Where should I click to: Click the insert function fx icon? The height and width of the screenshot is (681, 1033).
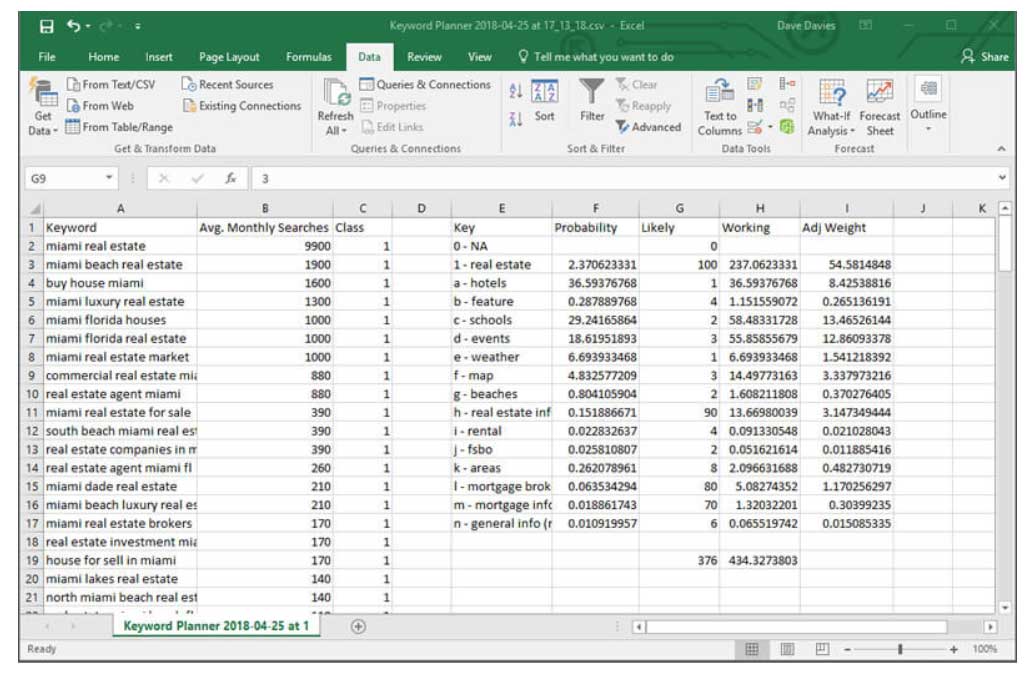tap(230, 178)
